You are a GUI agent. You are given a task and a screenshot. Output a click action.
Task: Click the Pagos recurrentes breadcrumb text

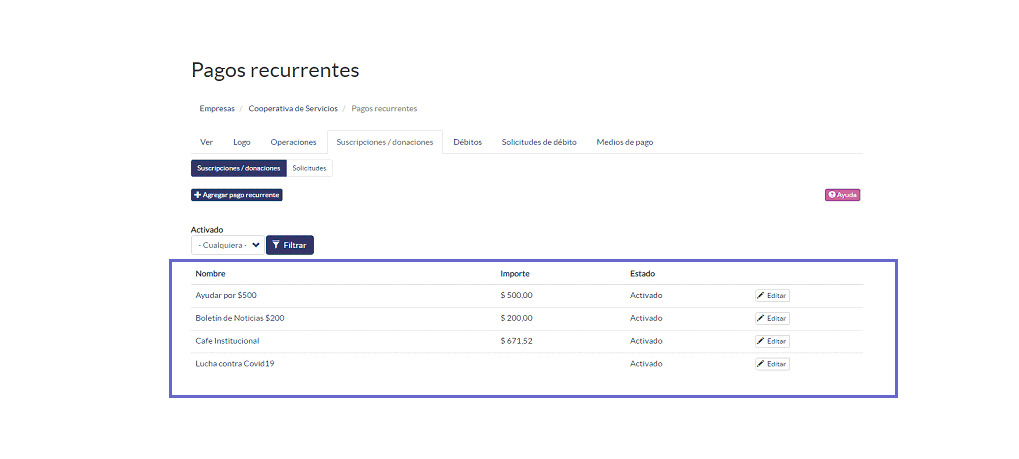click(384, 109)
